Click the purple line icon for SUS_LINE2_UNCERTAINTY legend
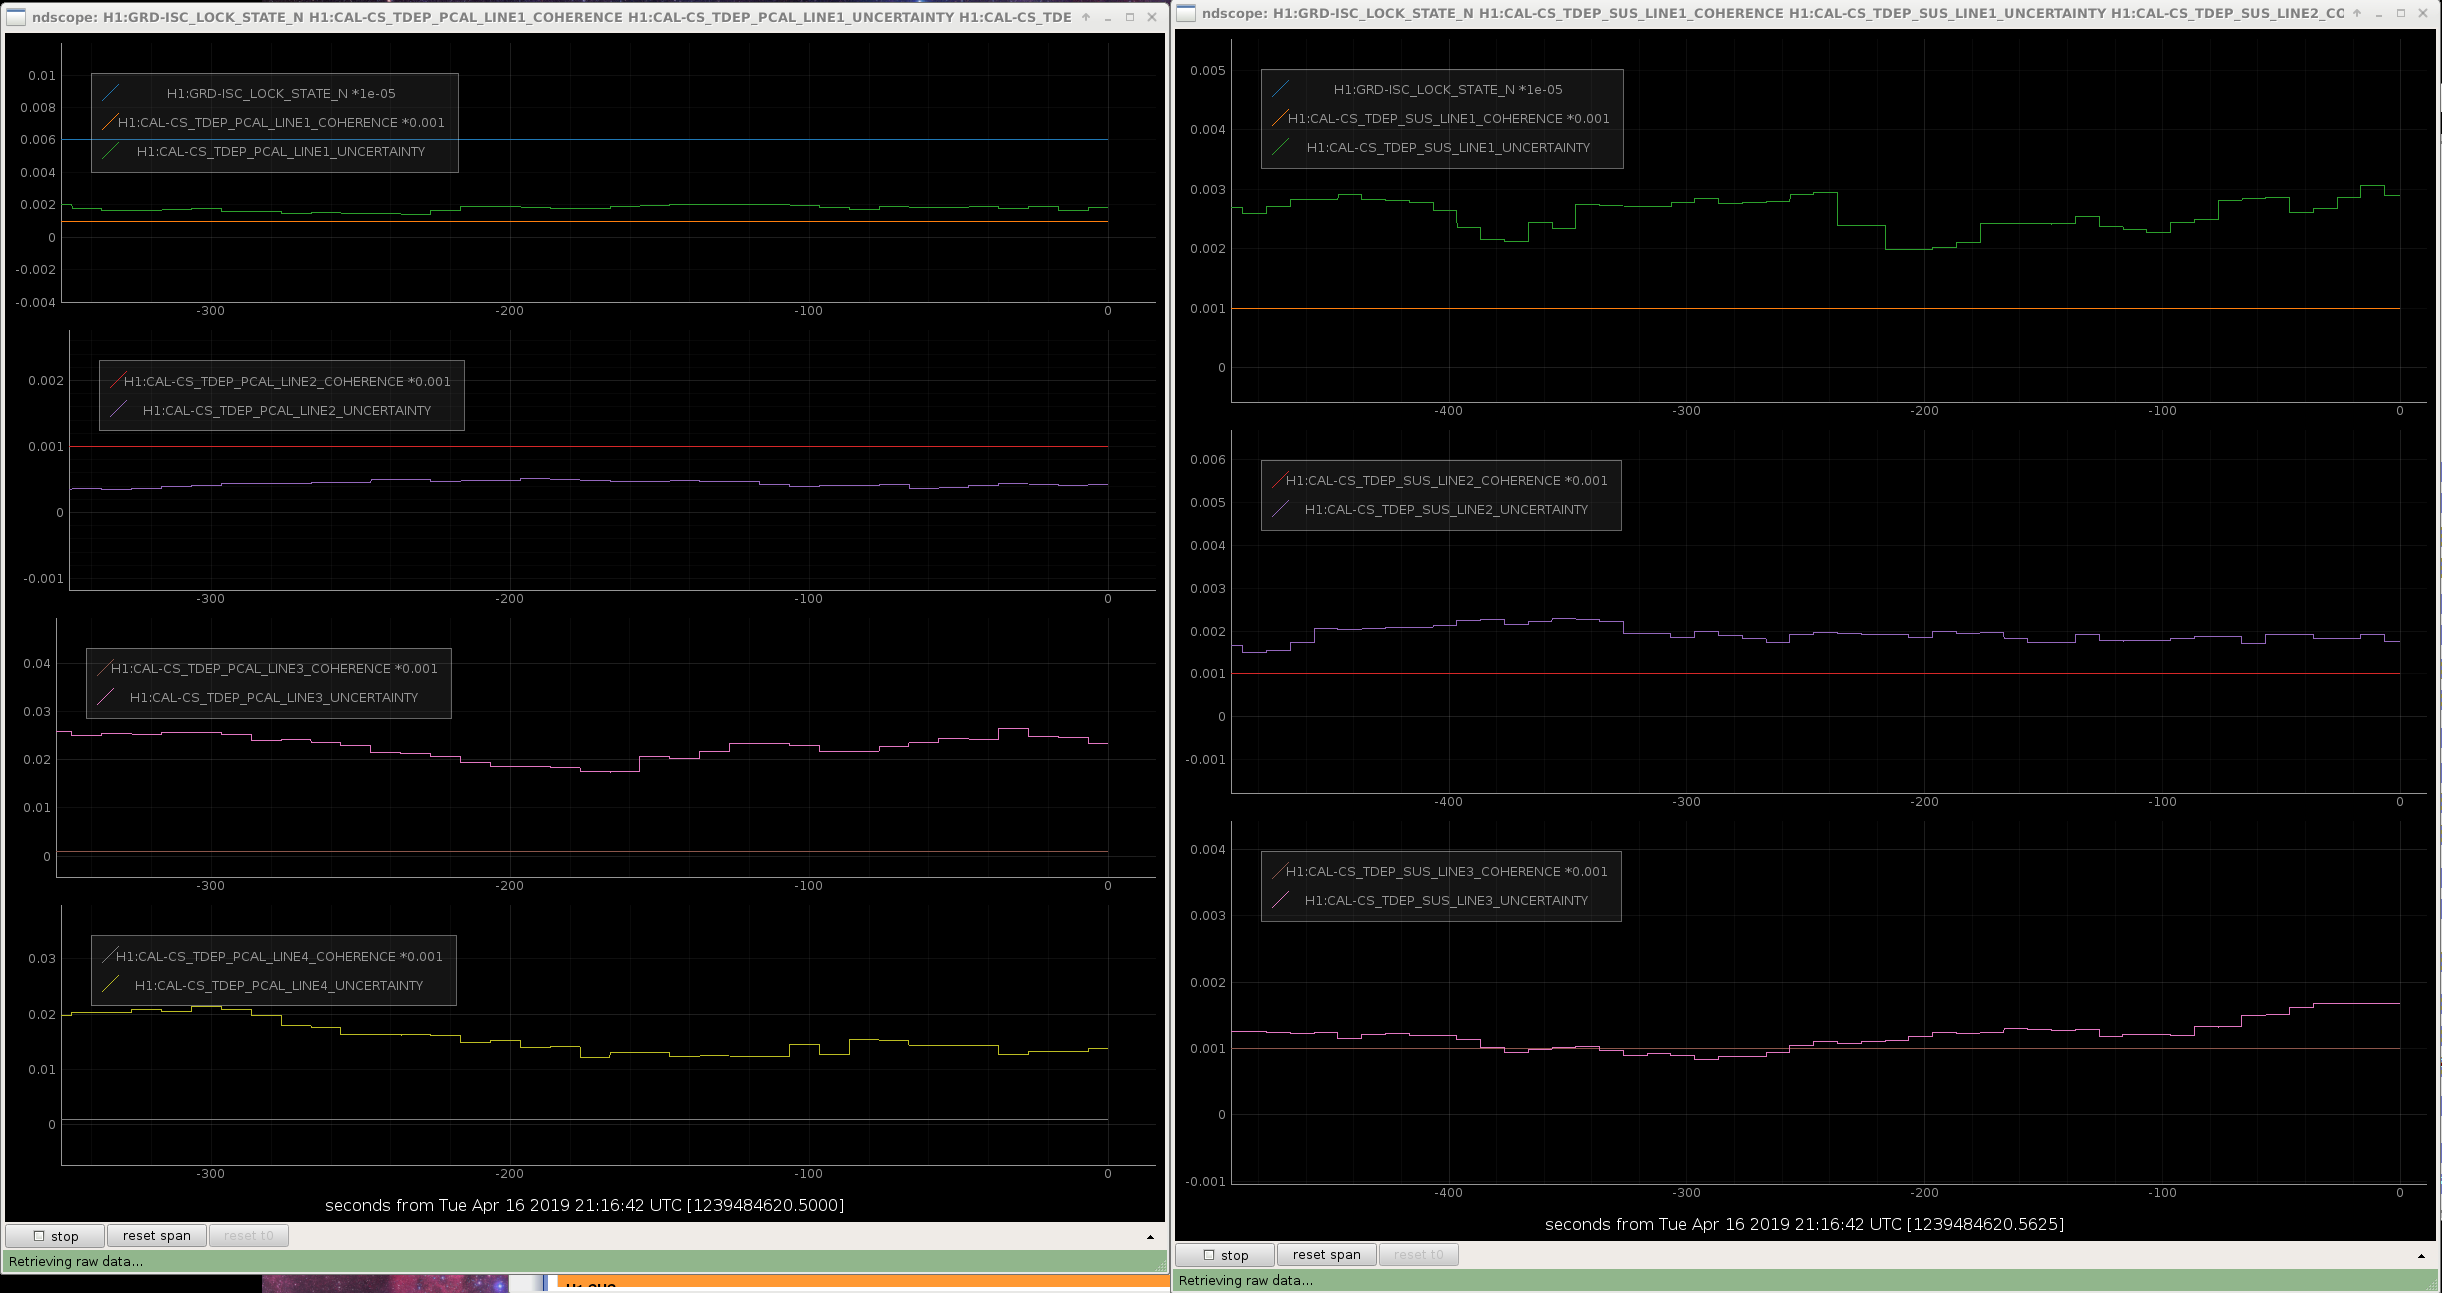 pyautogui.click(x=1280, y=509)
